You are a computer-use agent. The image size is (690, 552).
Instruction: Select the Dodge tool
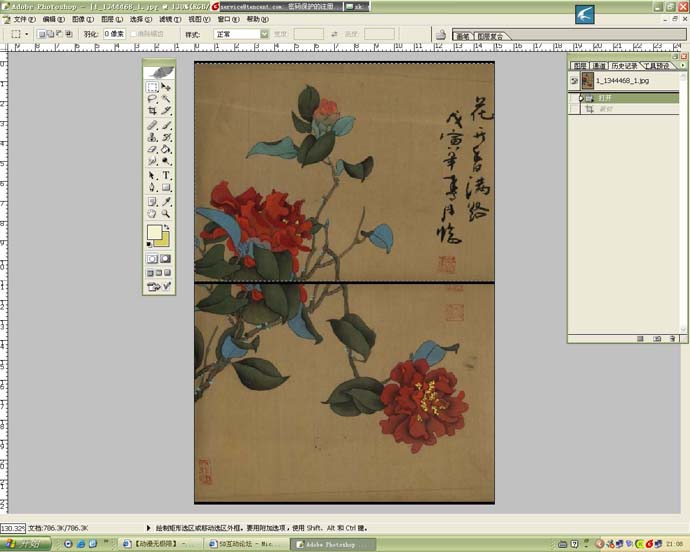tap(166, 161)
